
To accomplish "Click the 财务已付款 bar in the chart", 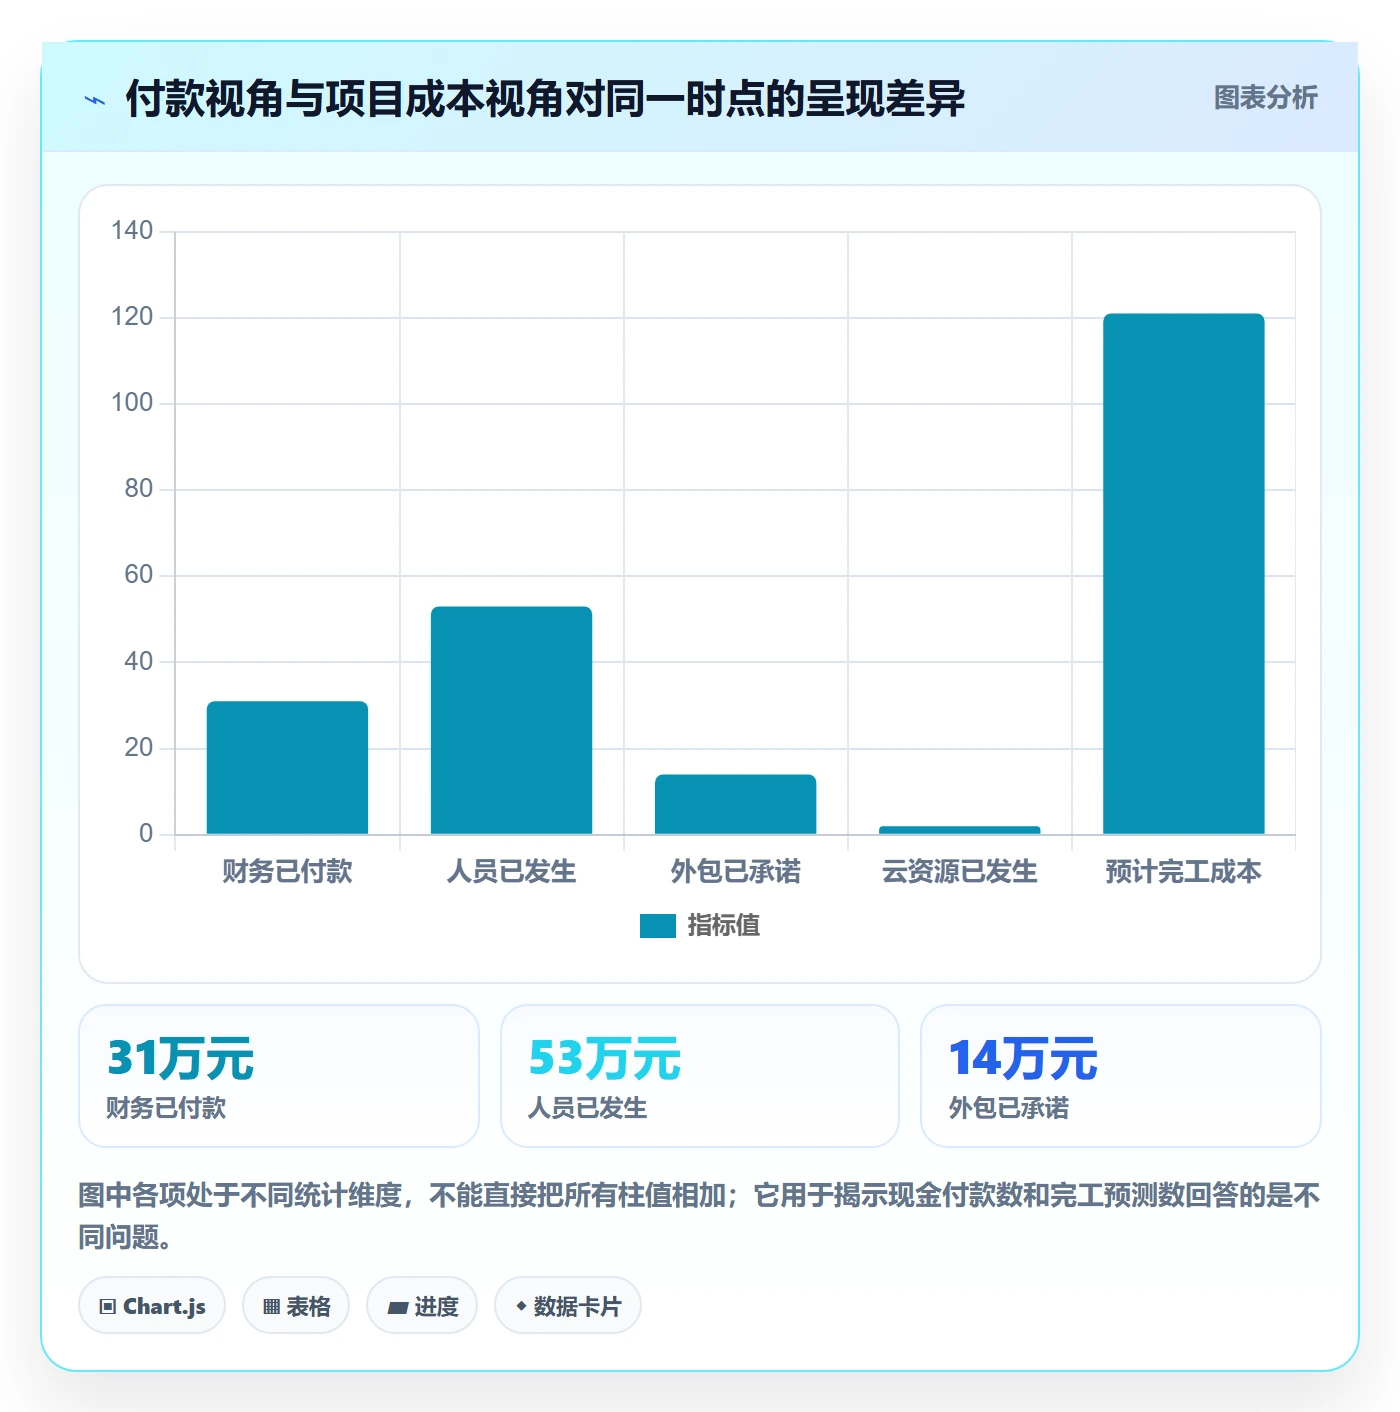I will (287, 768).
